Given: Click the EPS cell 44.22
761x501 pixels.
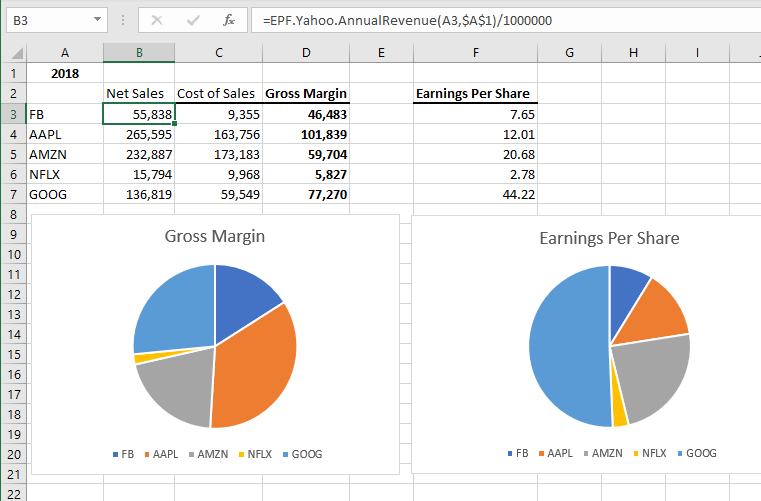Looking at the screenshot, I should coord(476,194).
